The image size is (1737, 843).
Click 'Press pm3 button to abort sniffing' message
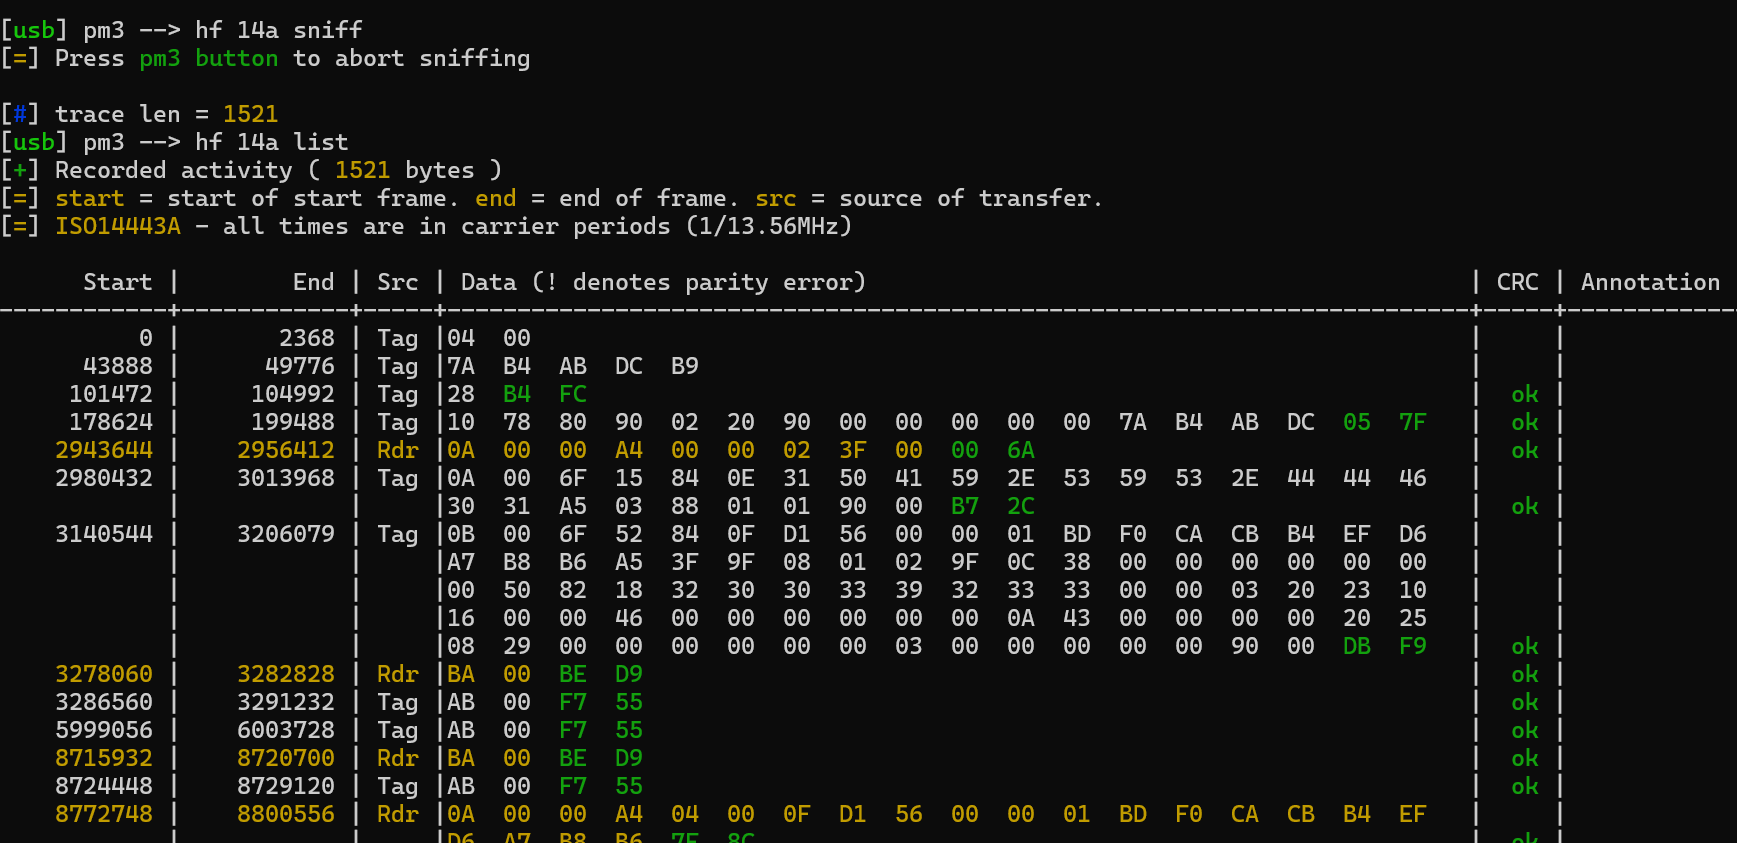point(292,58)
